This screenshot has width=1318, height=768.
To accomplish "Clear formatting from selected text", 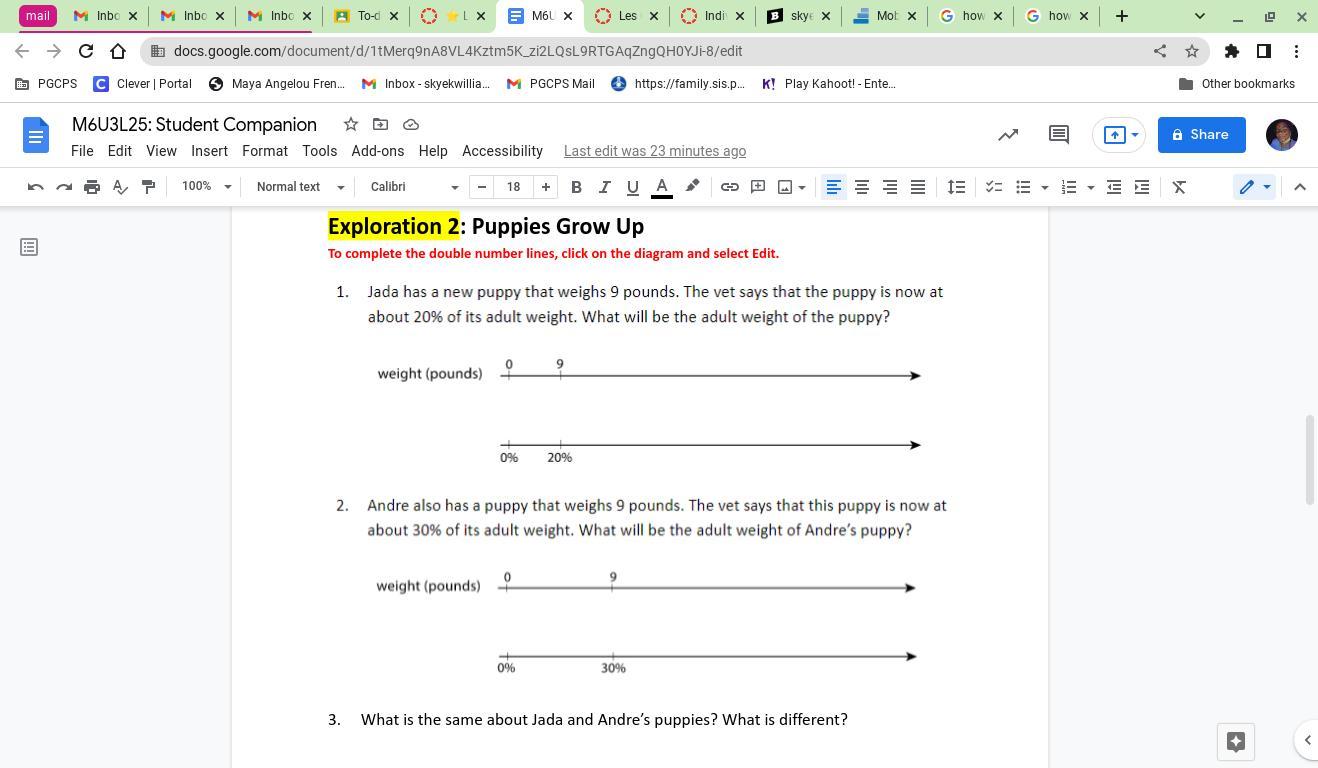I will click(1180, 187).
